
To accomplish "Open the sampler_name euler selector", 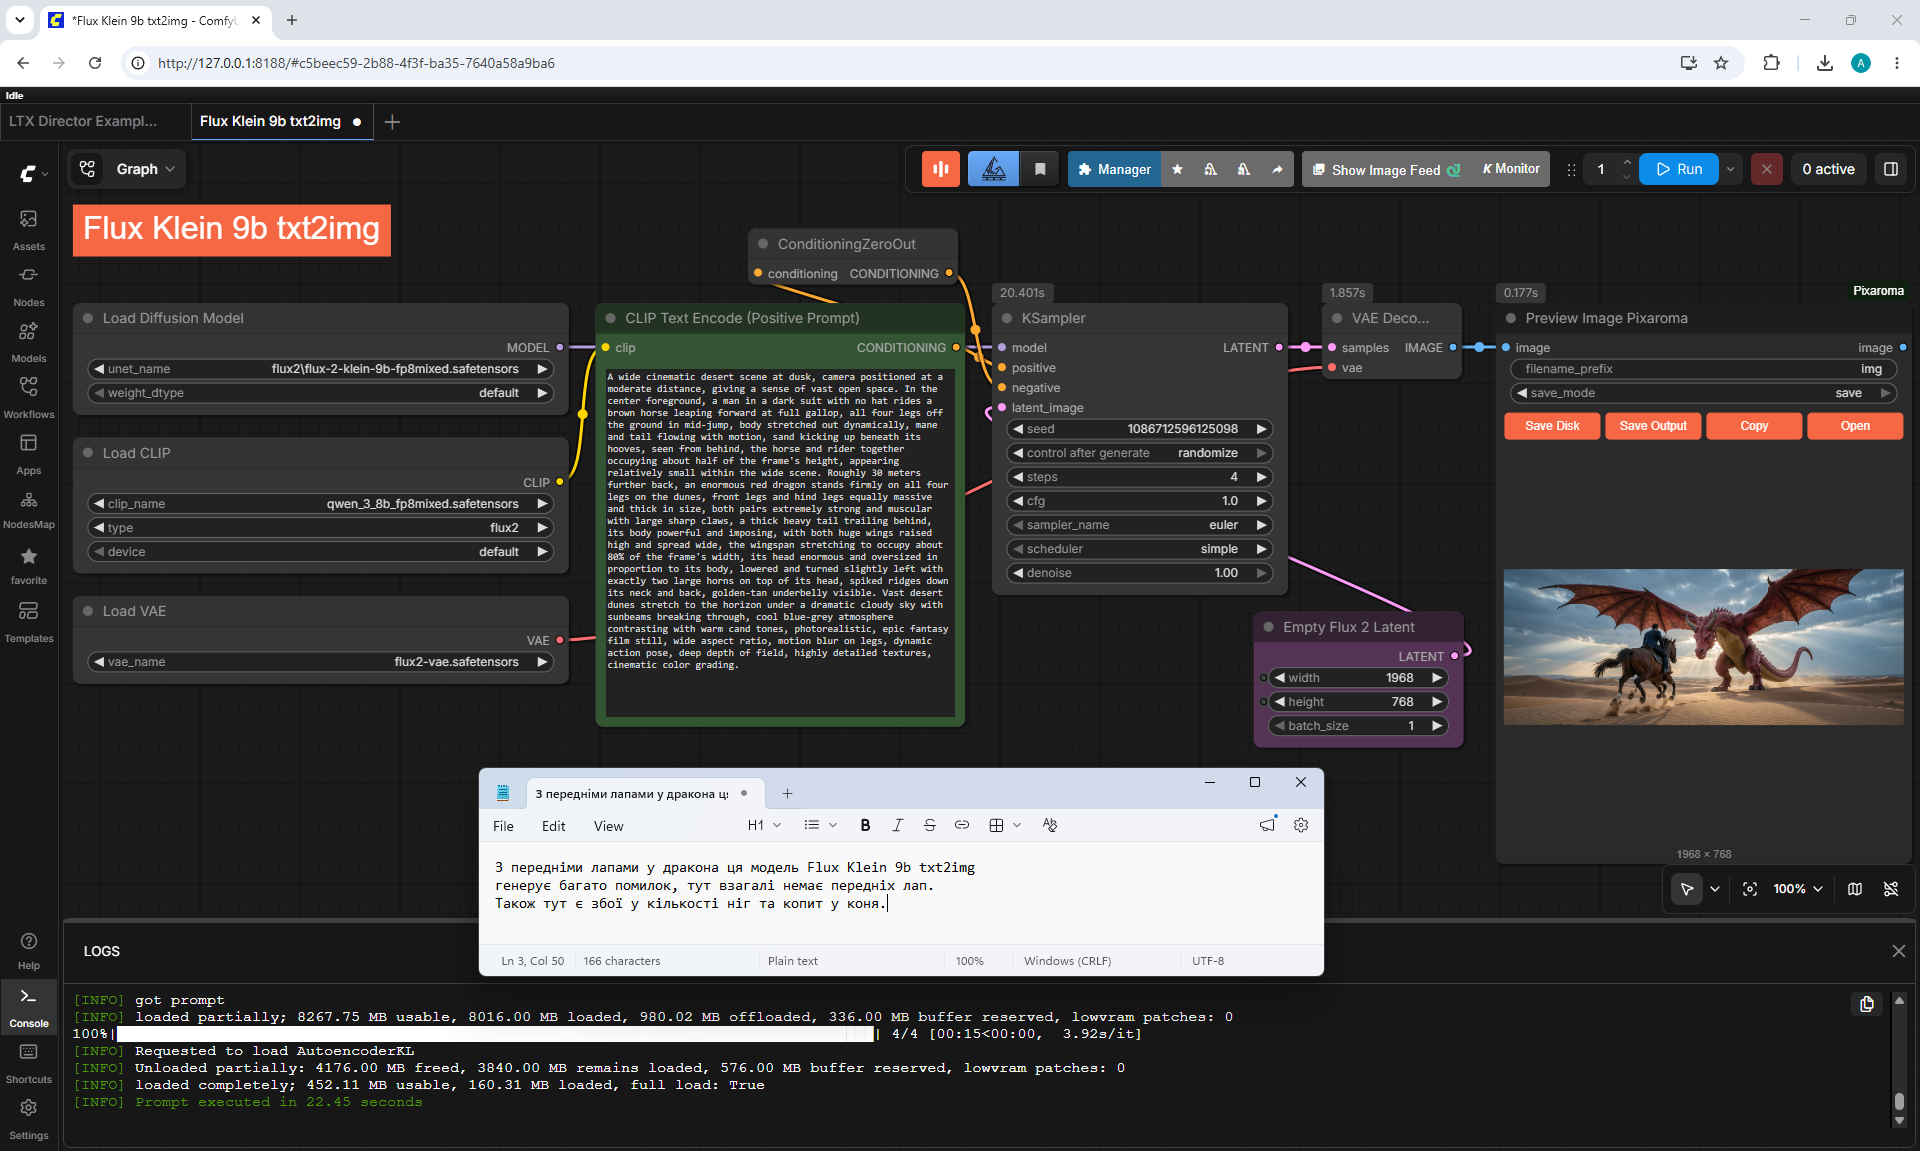I will 1140,525.
